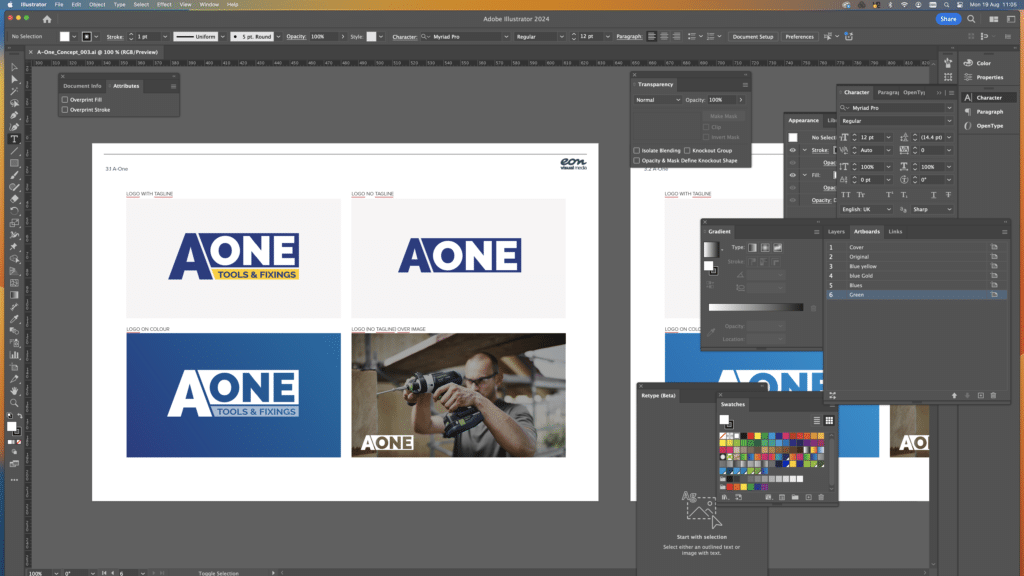Enable the Overprint Stroke checkbox
The height and width of the screenshot is (576, 1024).
pyautogui.click(x=65, y=110)
